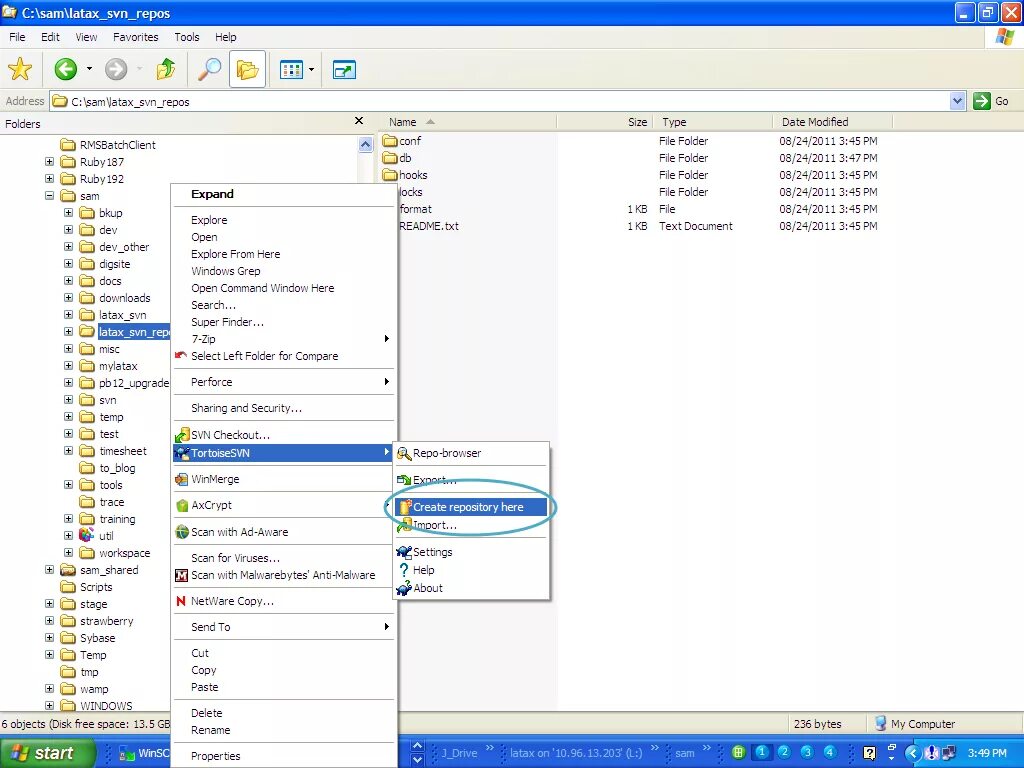The height and width of the screenshot is (768, 1024).
Task: Click the Help question mark icon
Action: pos(404,570)
